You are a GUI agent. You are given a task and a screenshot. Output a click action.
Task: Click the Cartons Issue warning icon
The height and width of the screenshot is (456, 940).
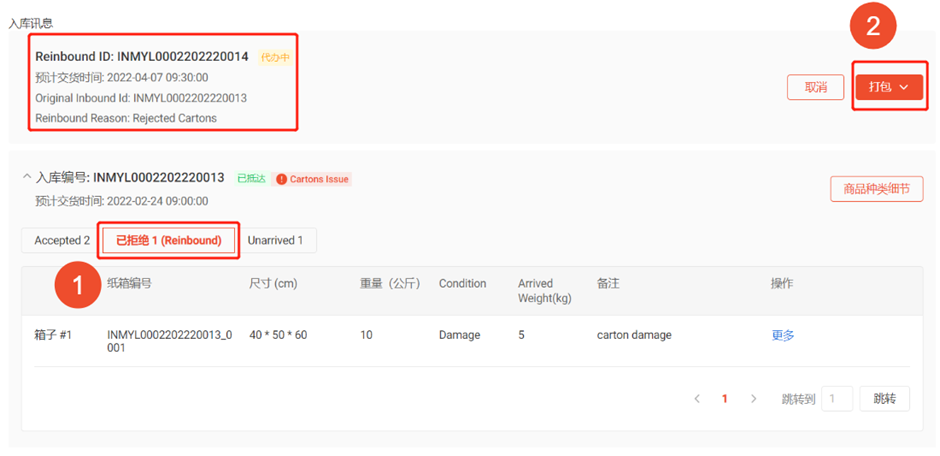pos(282,179)
